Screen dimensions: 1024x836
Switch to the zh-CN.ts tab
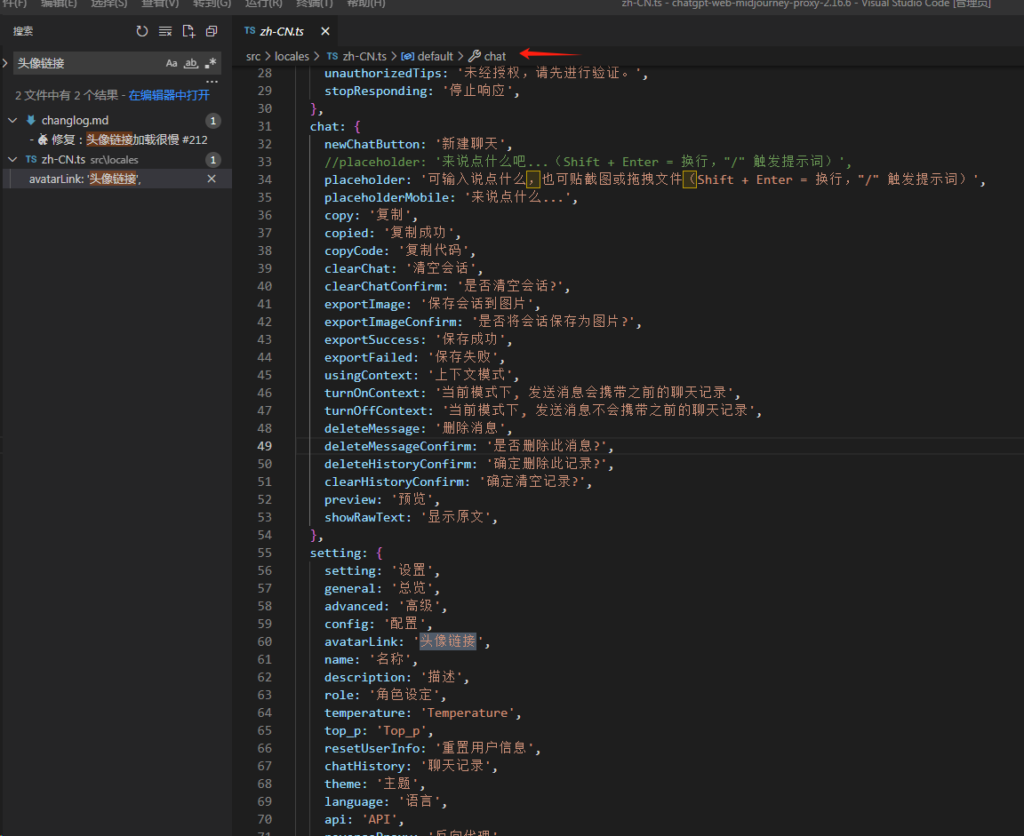coord(280,32)
